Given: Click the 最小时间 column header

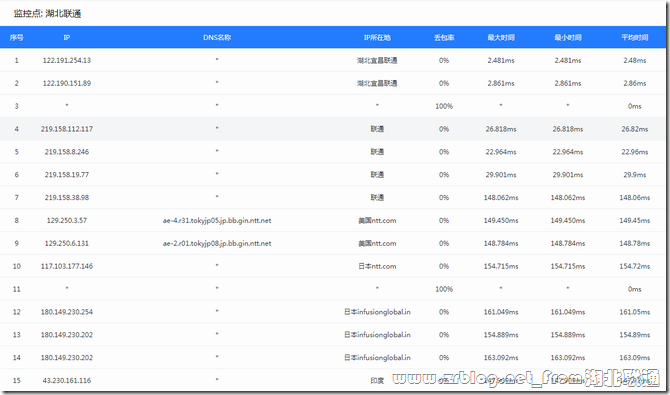Looking at the screenshot, I should [568, 38].
